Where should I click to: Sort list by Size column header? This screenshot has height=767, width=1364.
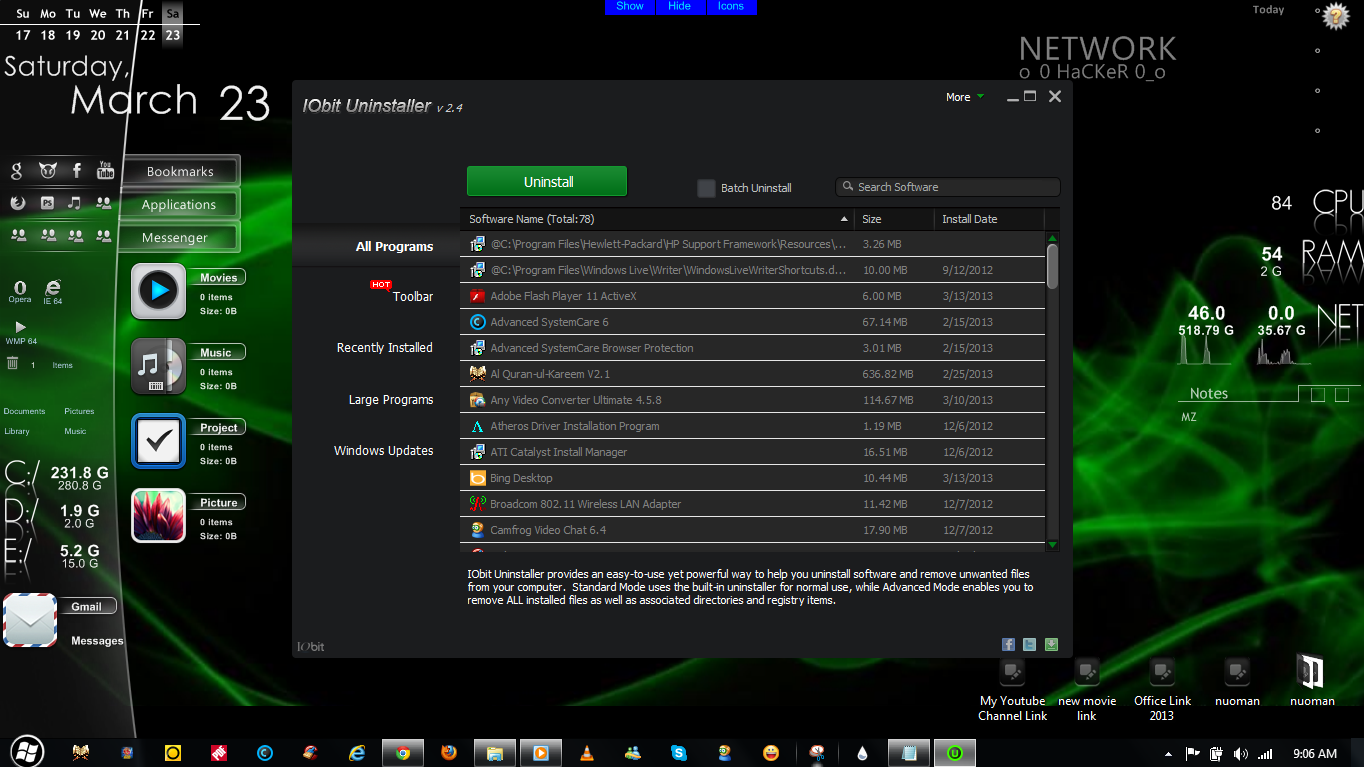pos(894,219)
